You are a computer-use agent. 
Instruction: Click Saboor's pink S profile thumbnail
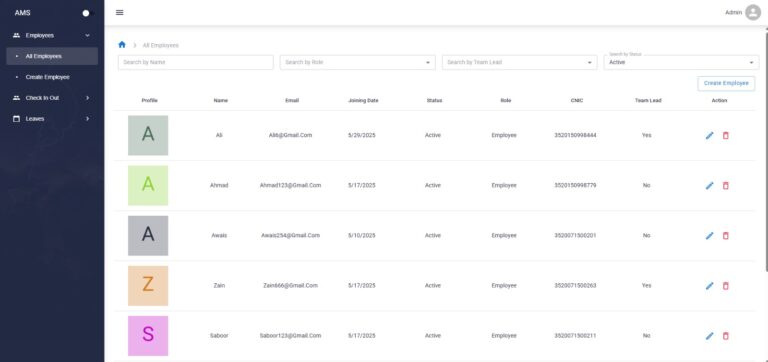click(148, 336)
